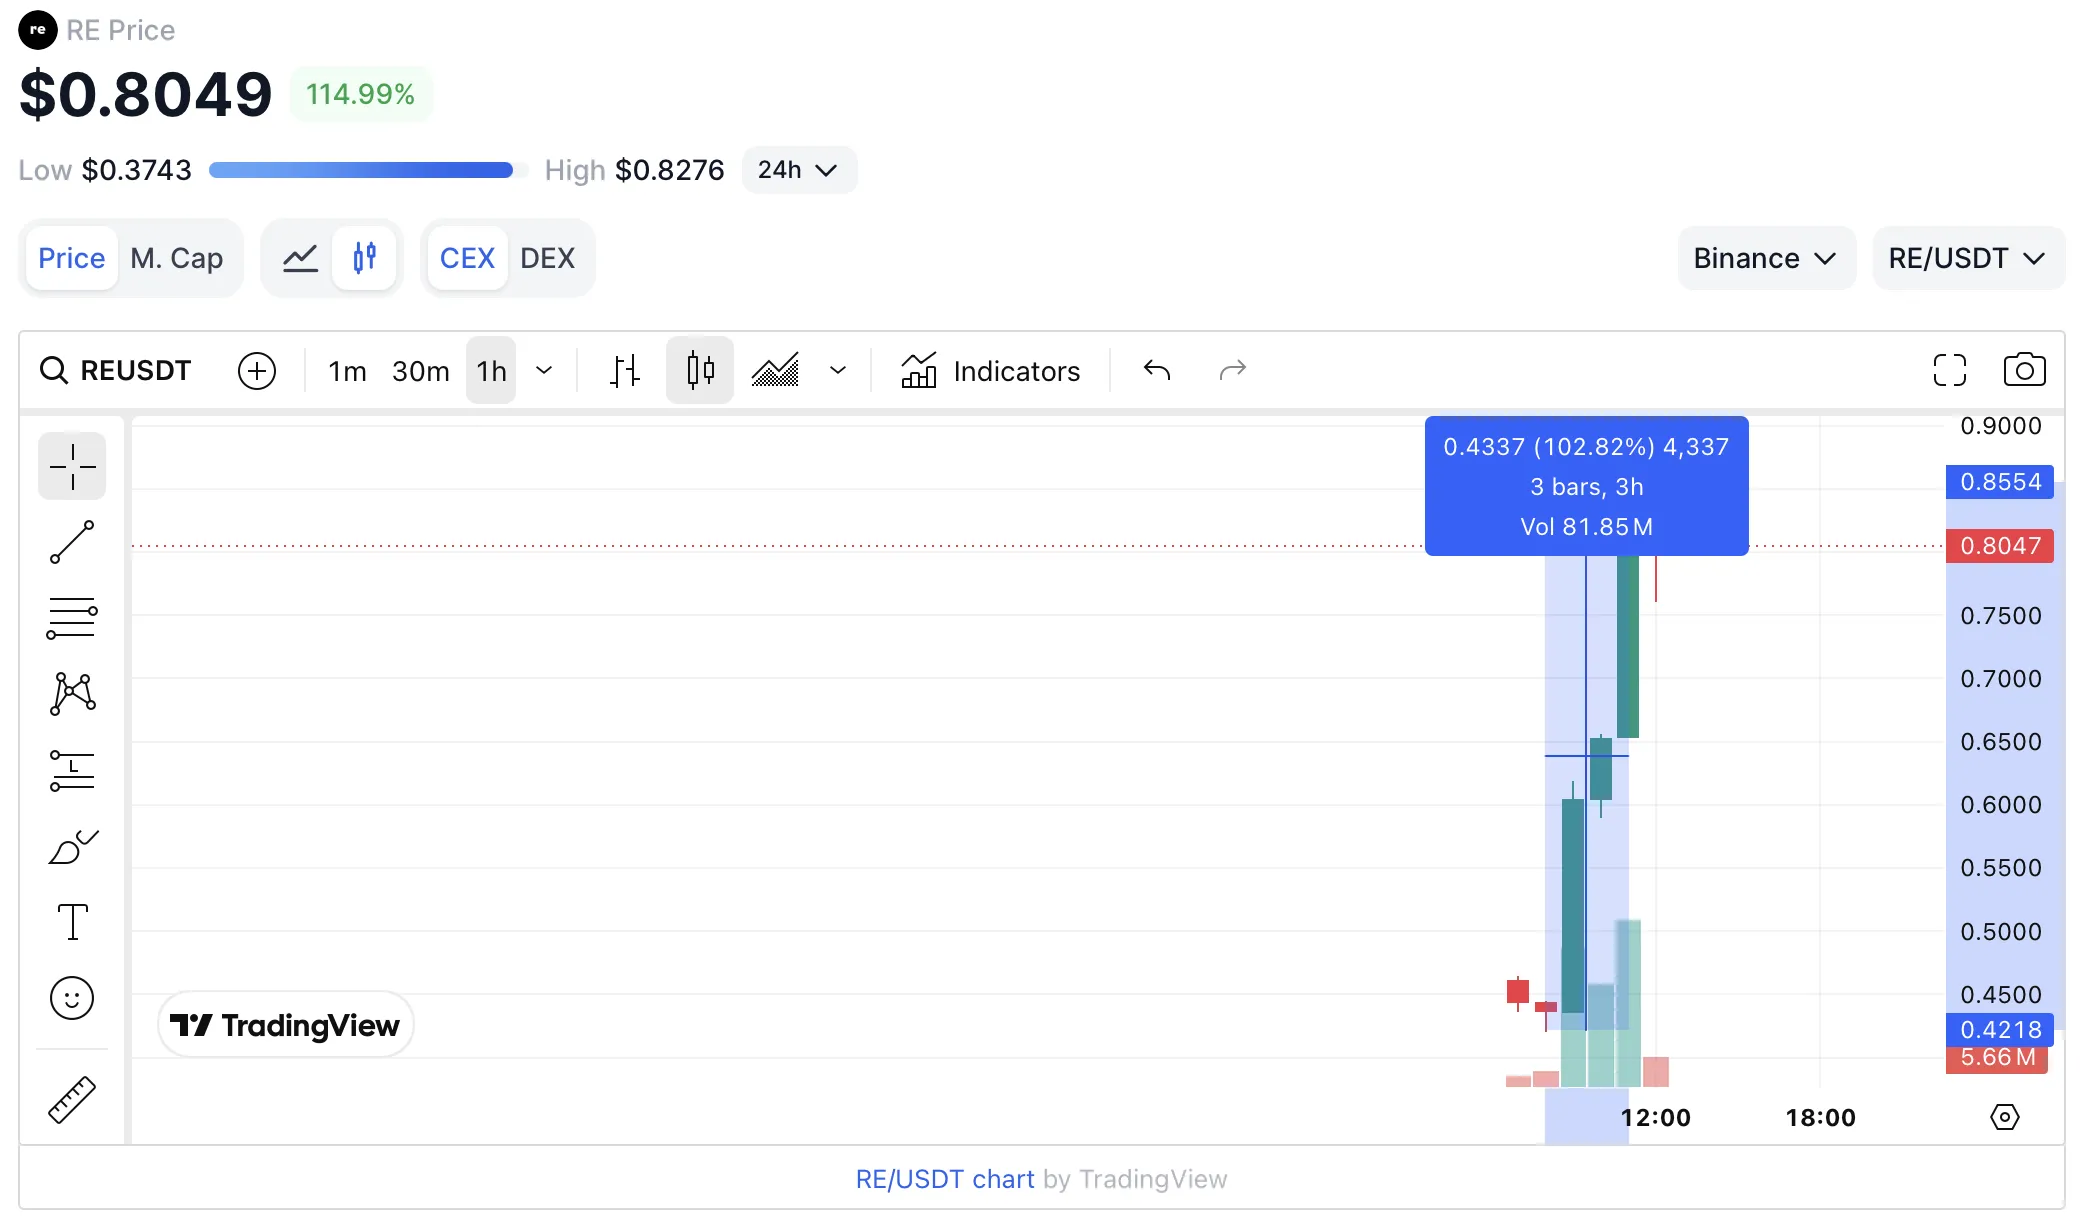
Task: Select the area chart style
Action: [776, 371]
